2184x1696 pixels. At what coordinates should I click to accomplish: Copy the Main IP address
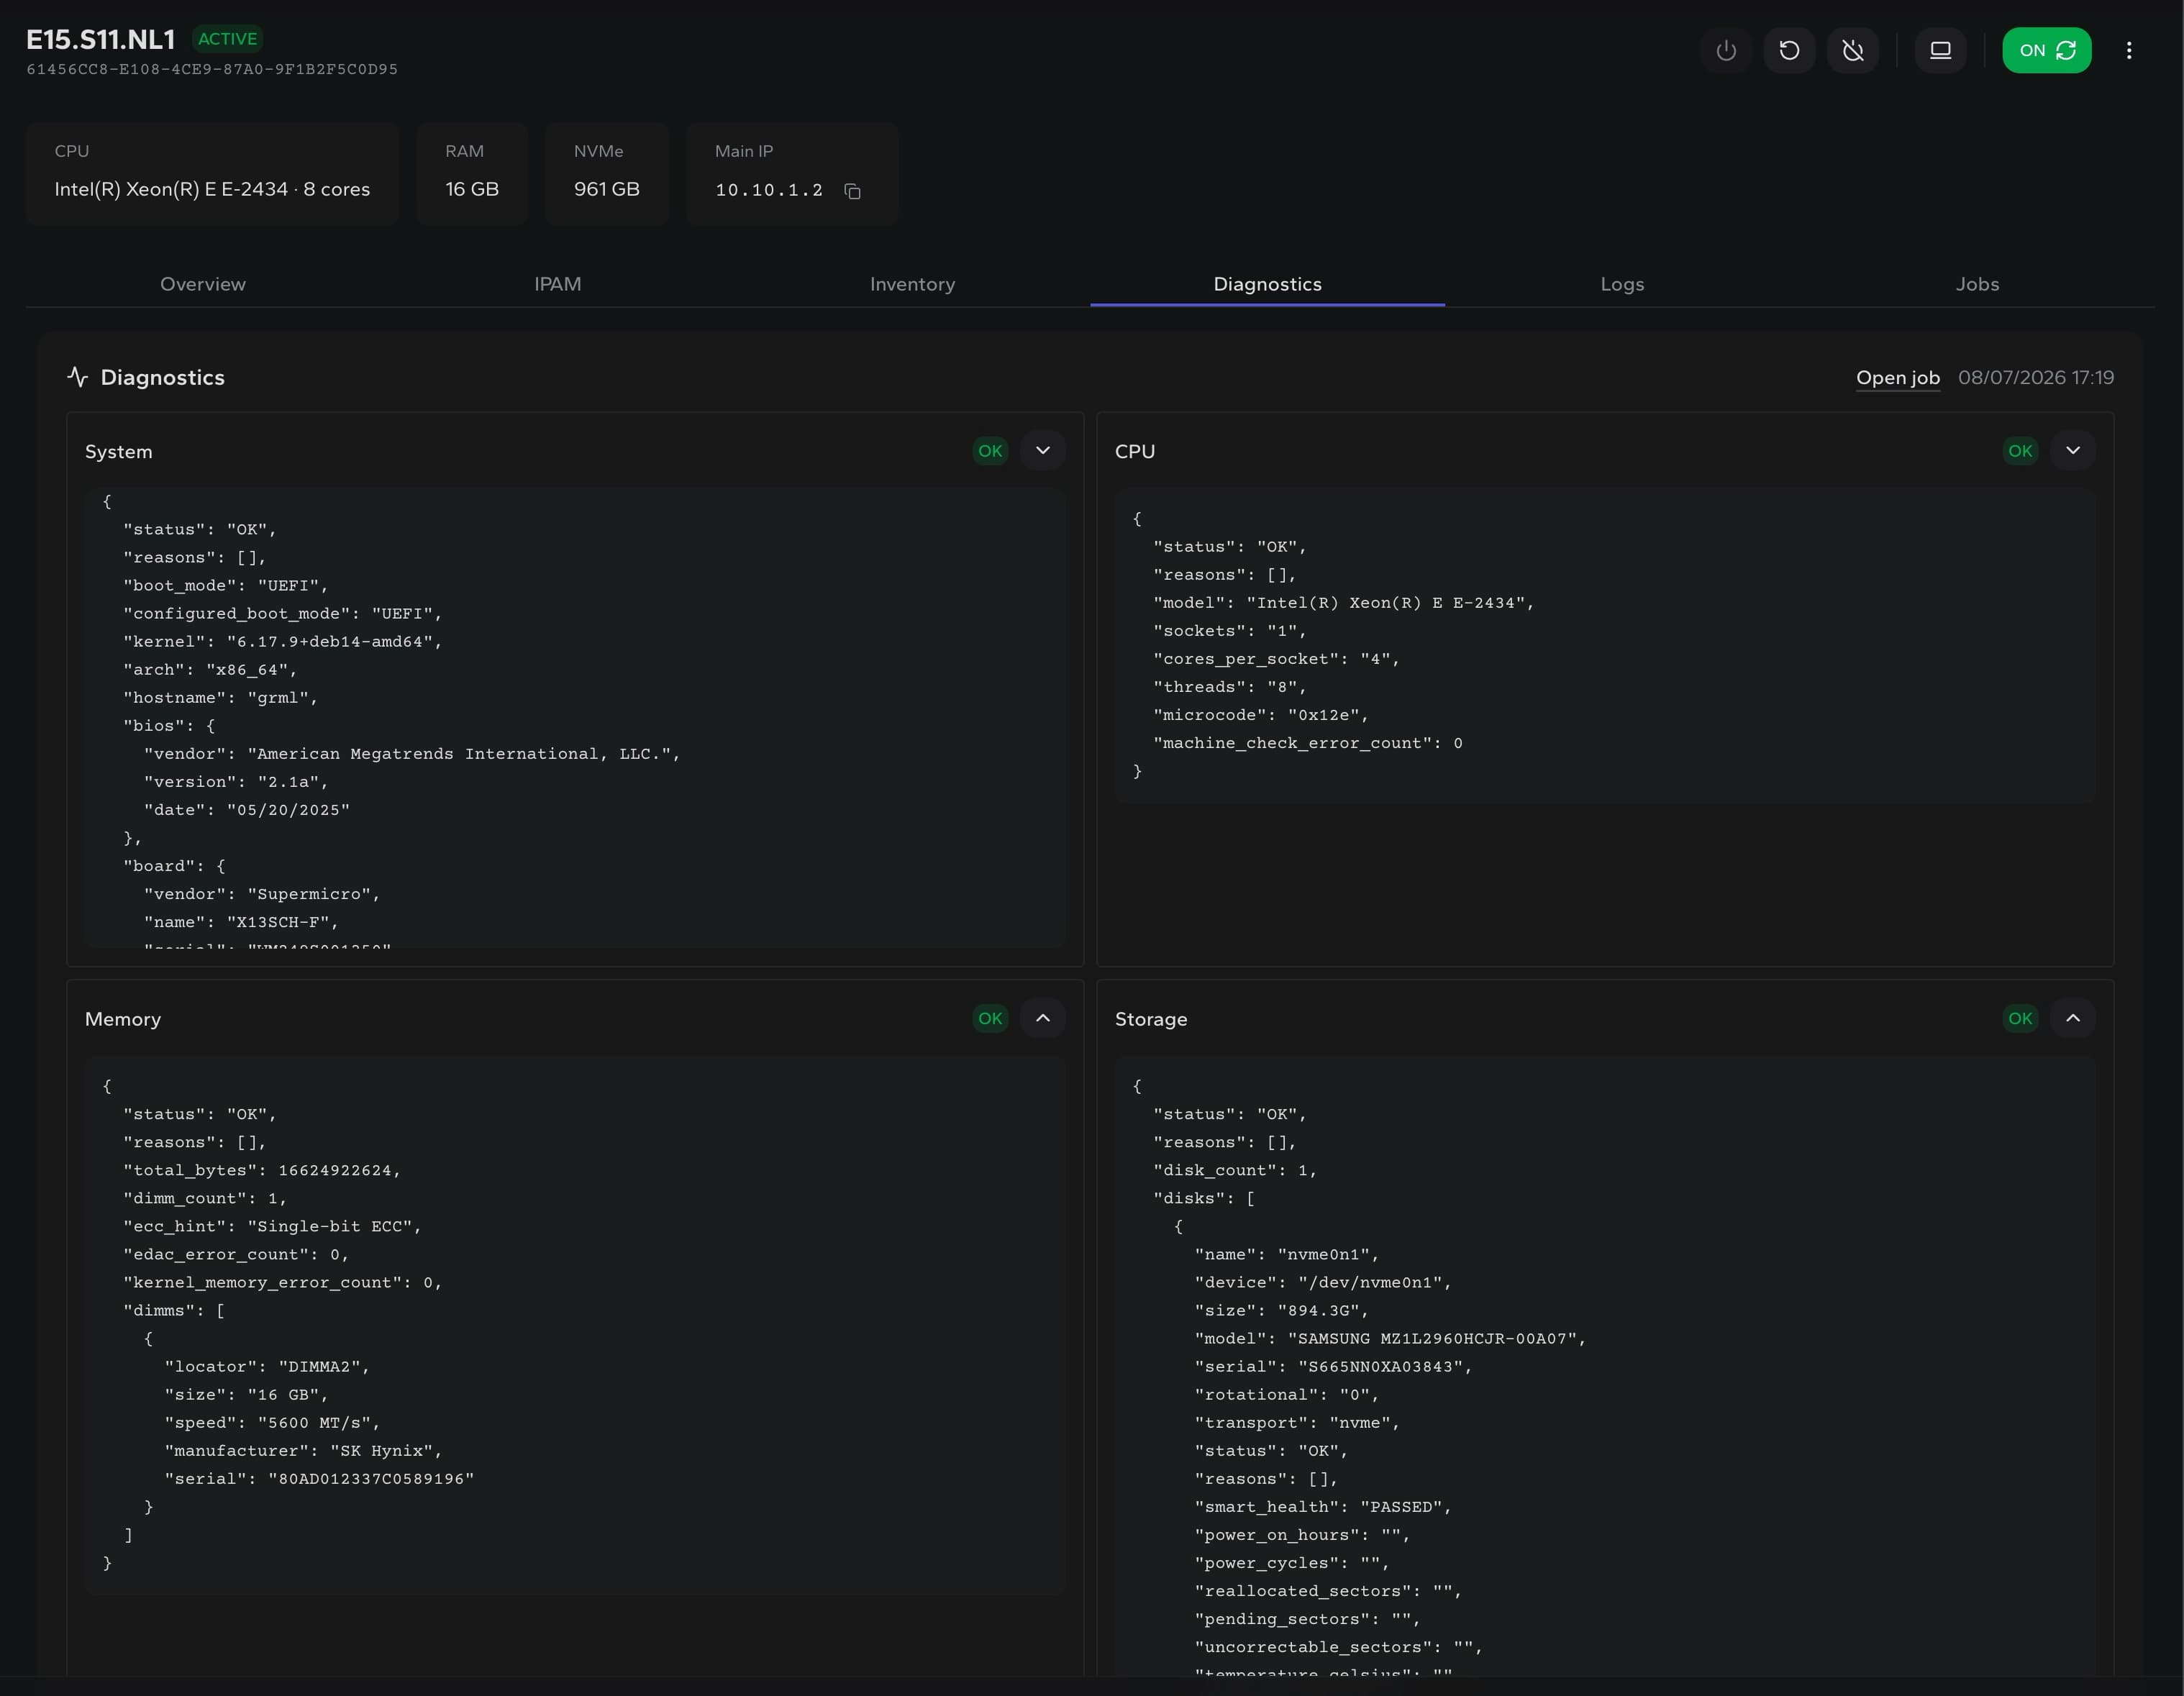(852, 191)
